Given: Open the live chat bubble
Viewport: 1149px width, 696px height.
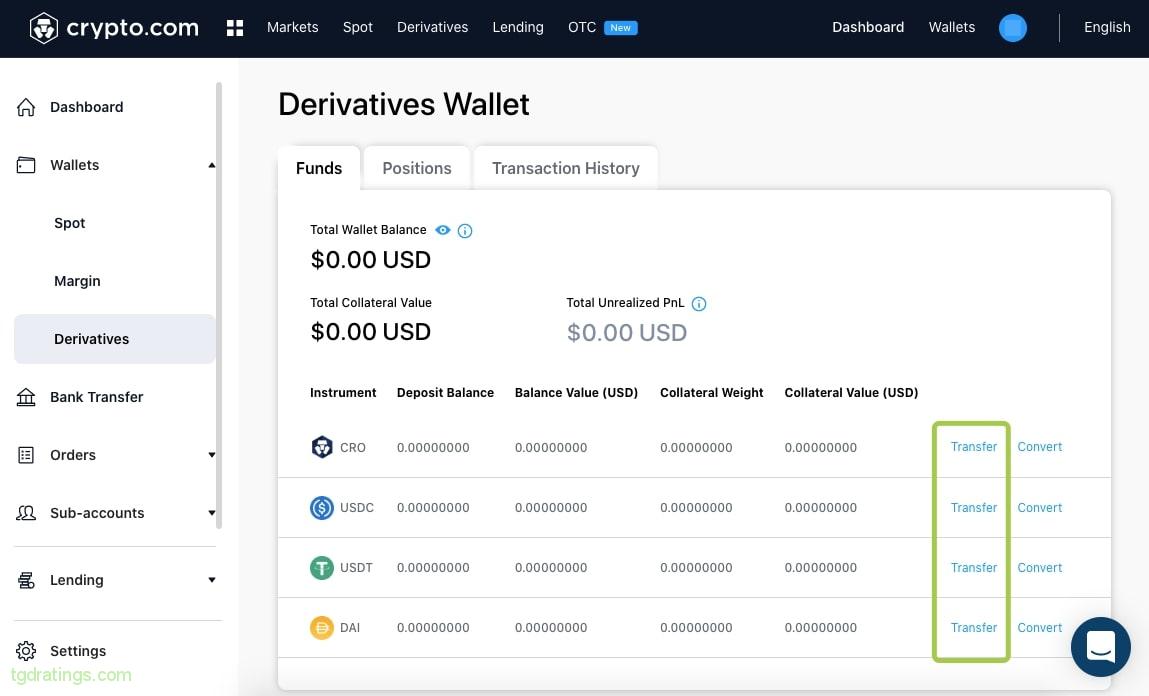Looking at the screenshot, I should tap(1100, 647).
